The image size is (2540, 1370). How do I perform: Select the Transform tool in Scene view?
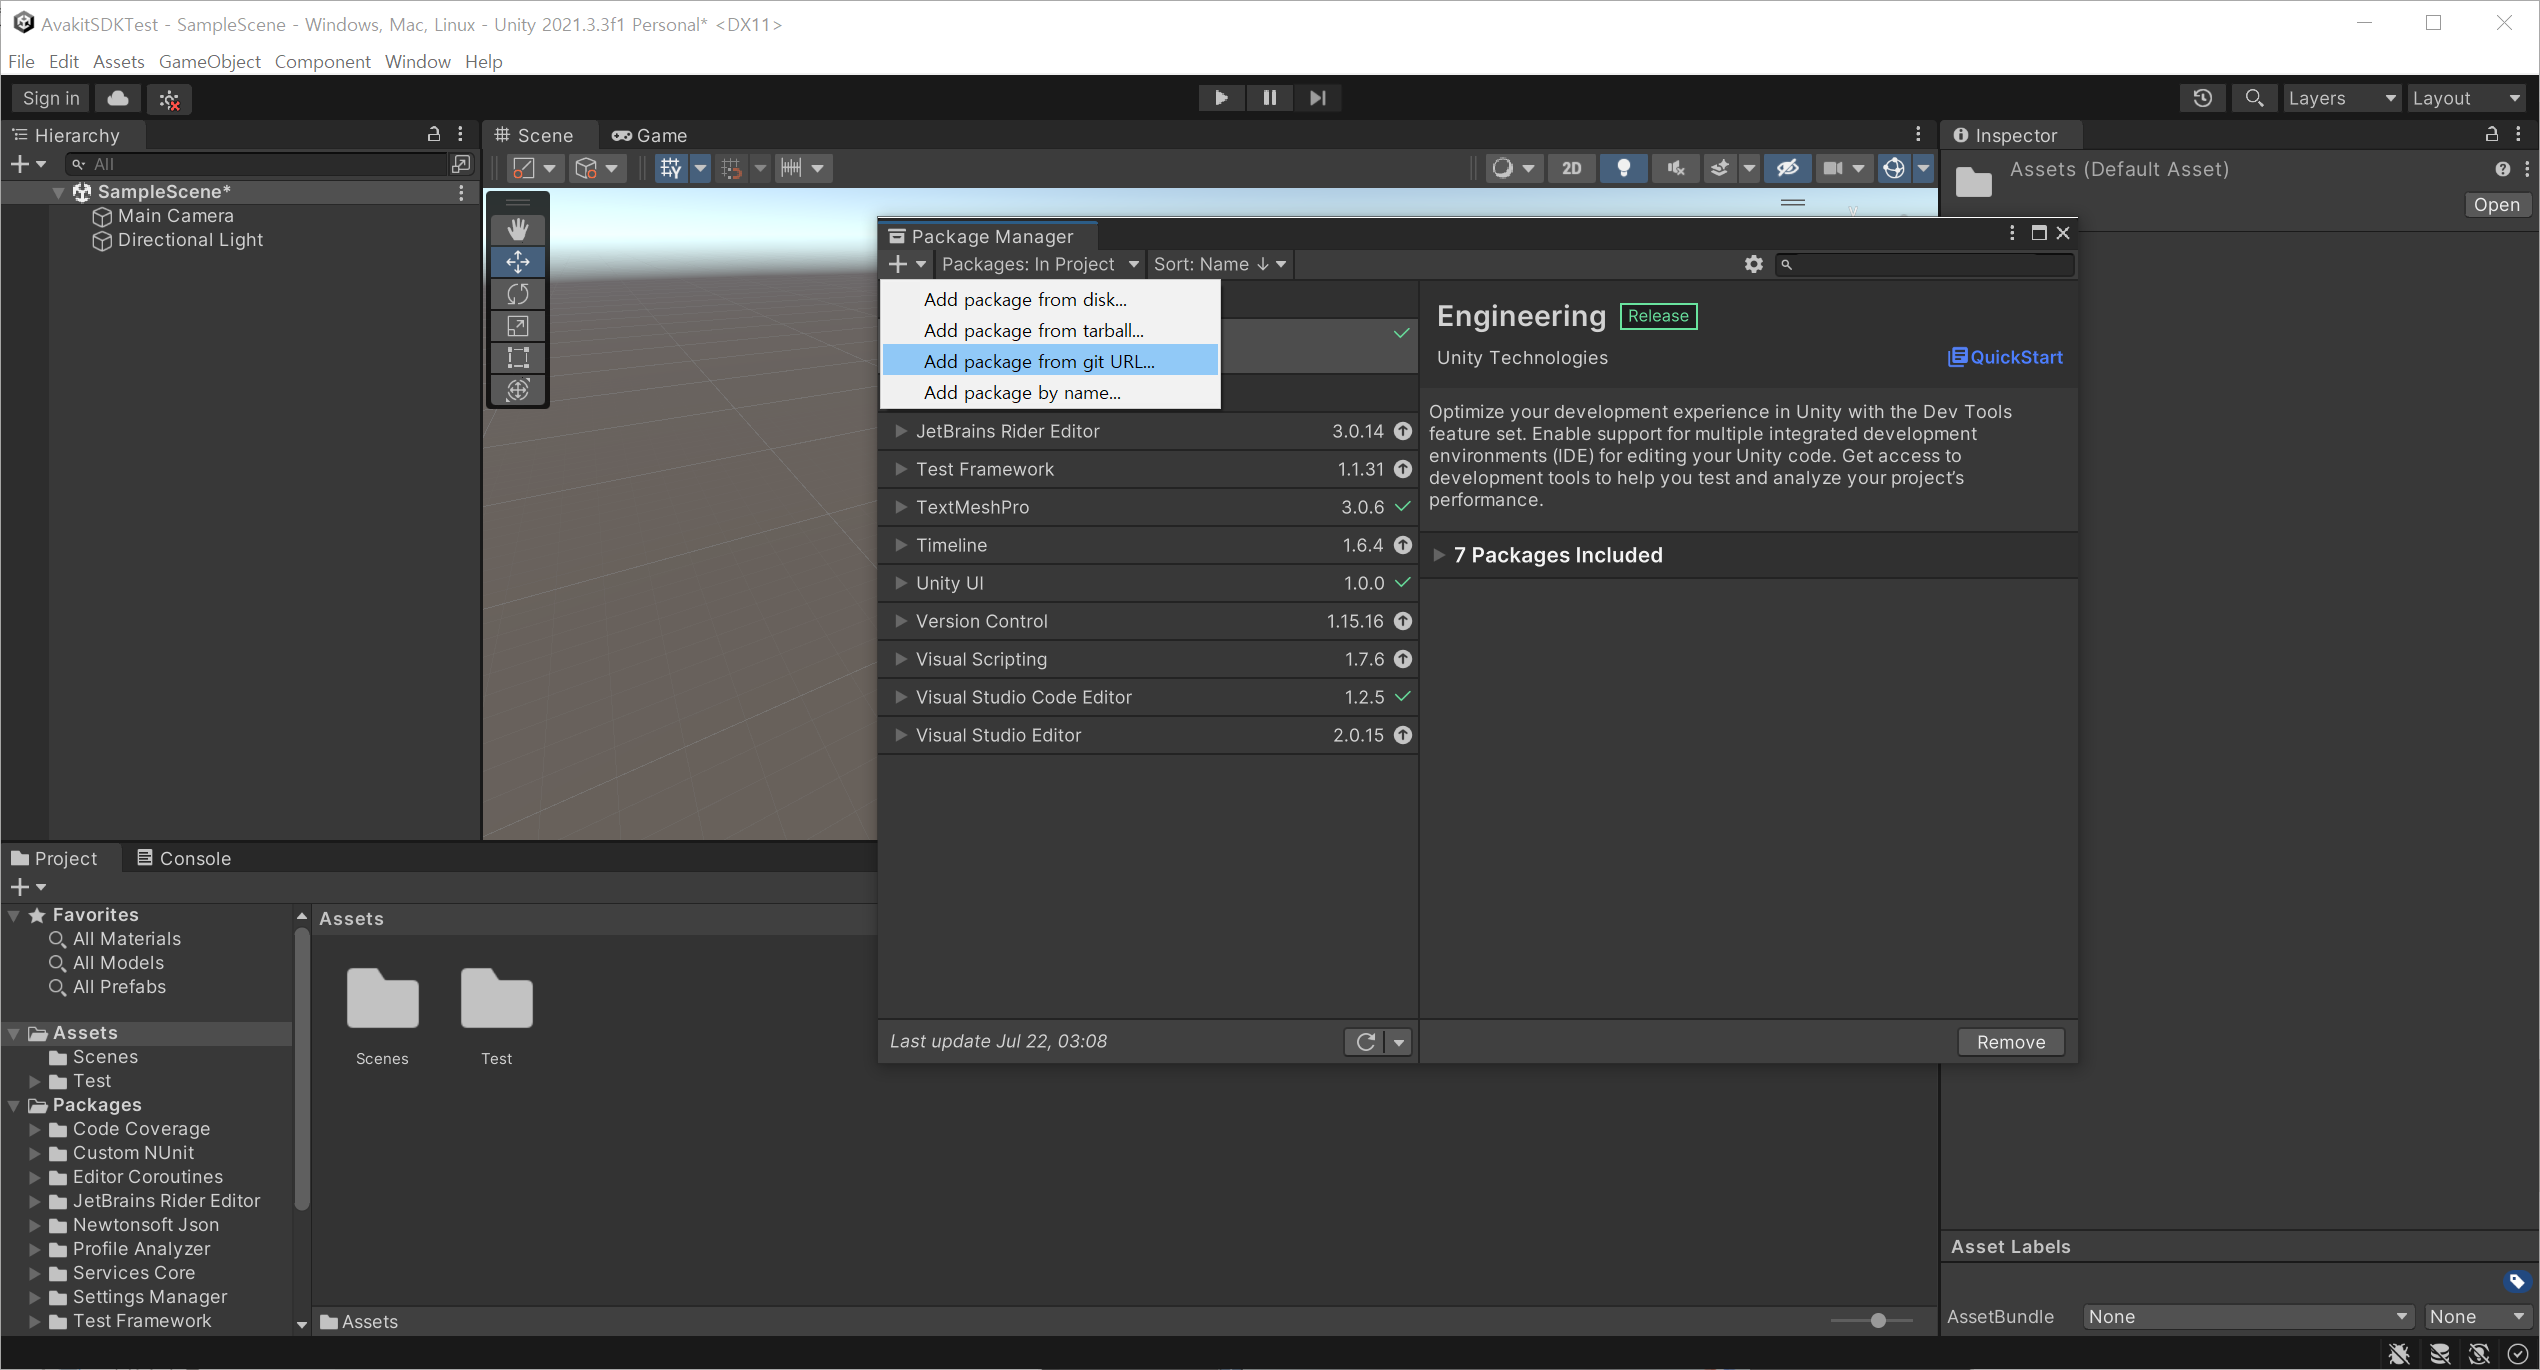pyautogui.click(x=518, y=390)
